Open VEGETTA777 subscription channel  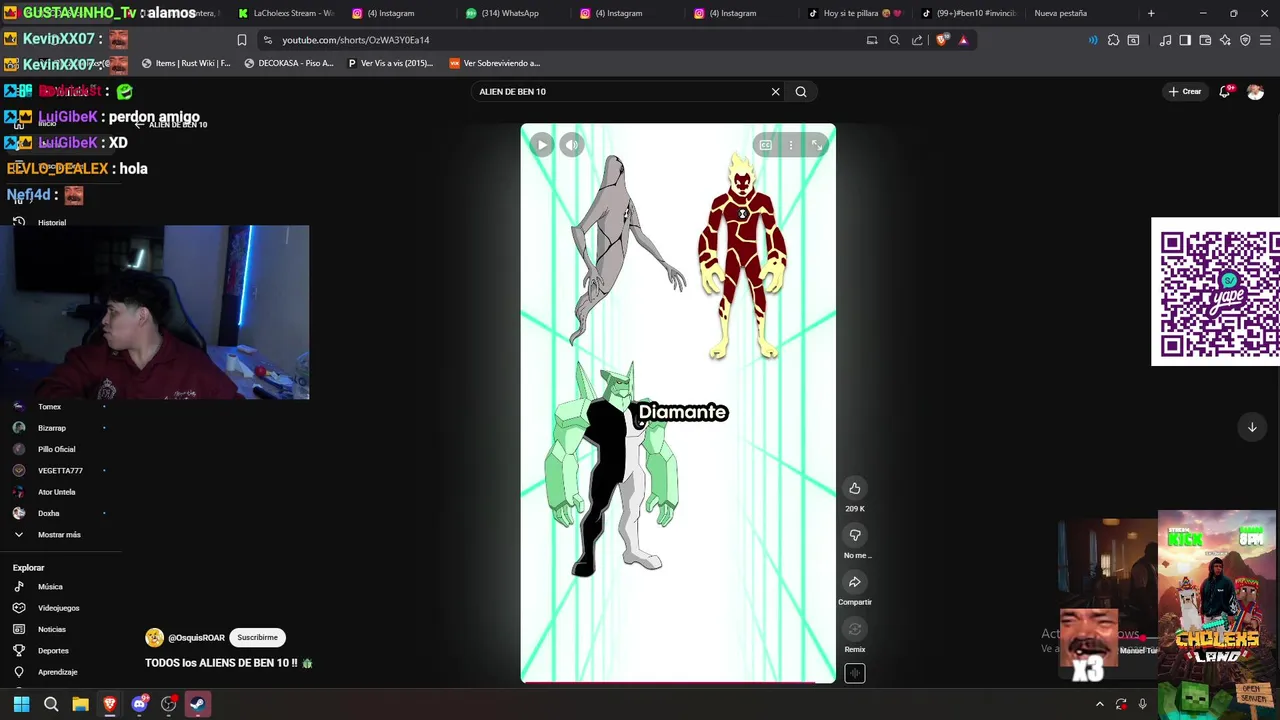(60, 470)
